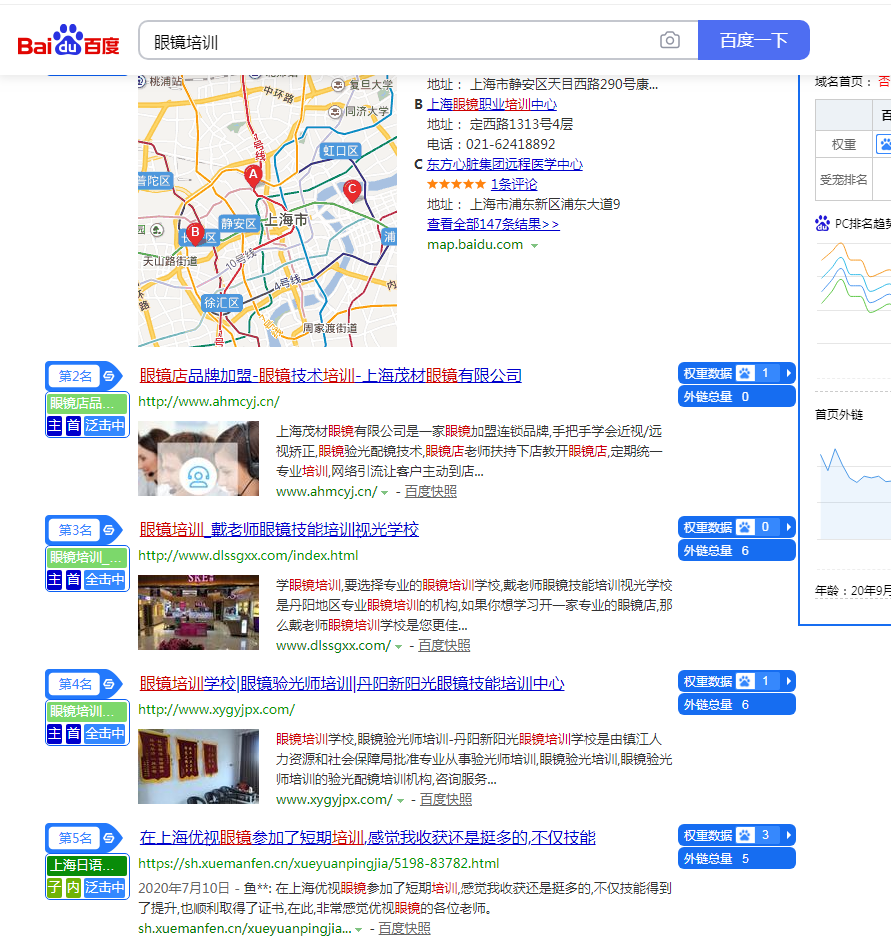891x939 pixels.
Task: Click the swirl icon beside 第3名
Action: click(109, 530)
